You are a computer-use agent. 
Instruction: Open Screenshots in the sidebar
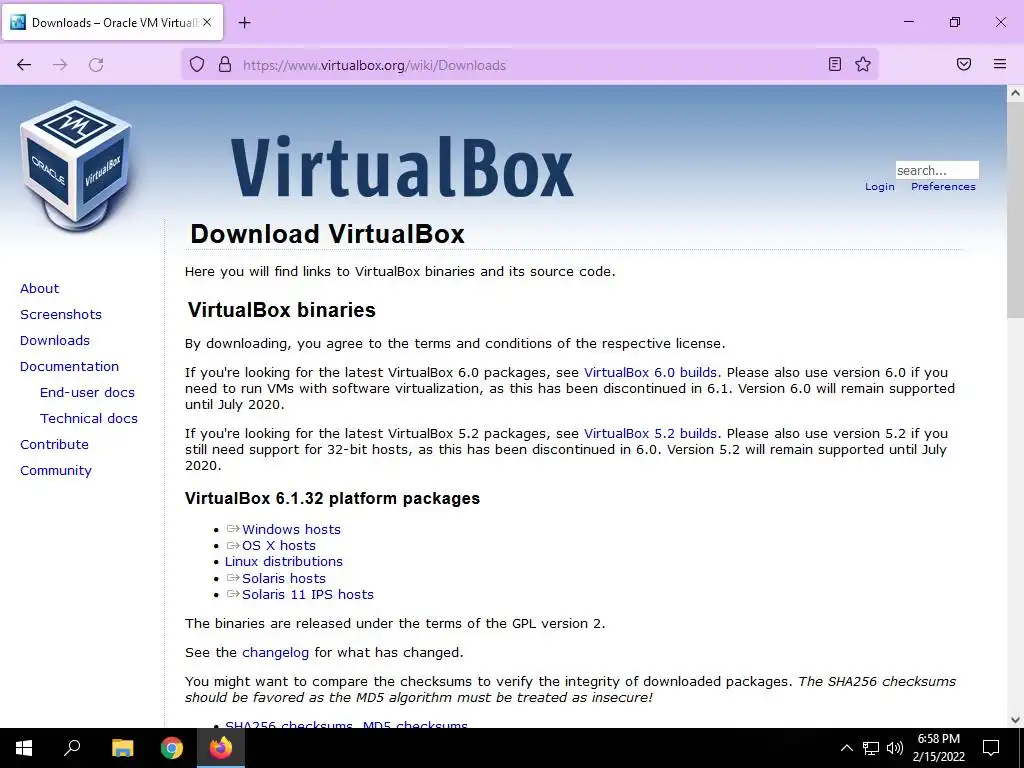[x=61, y=315]
